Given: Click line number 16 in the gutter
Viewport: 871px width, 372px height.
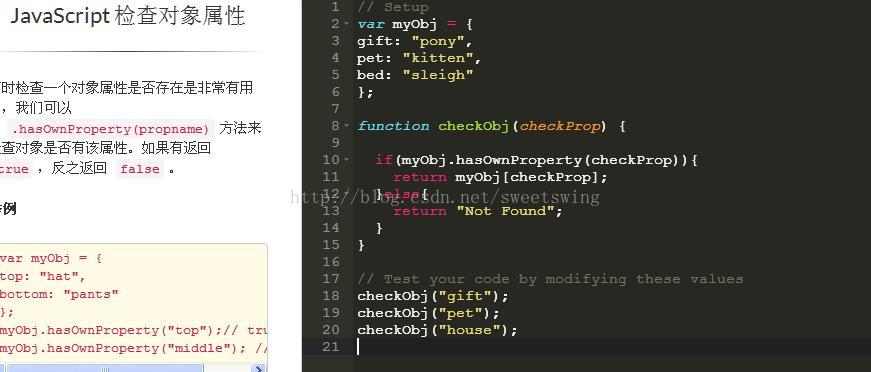Looking at the screenshot, I should tap(330, 262).
